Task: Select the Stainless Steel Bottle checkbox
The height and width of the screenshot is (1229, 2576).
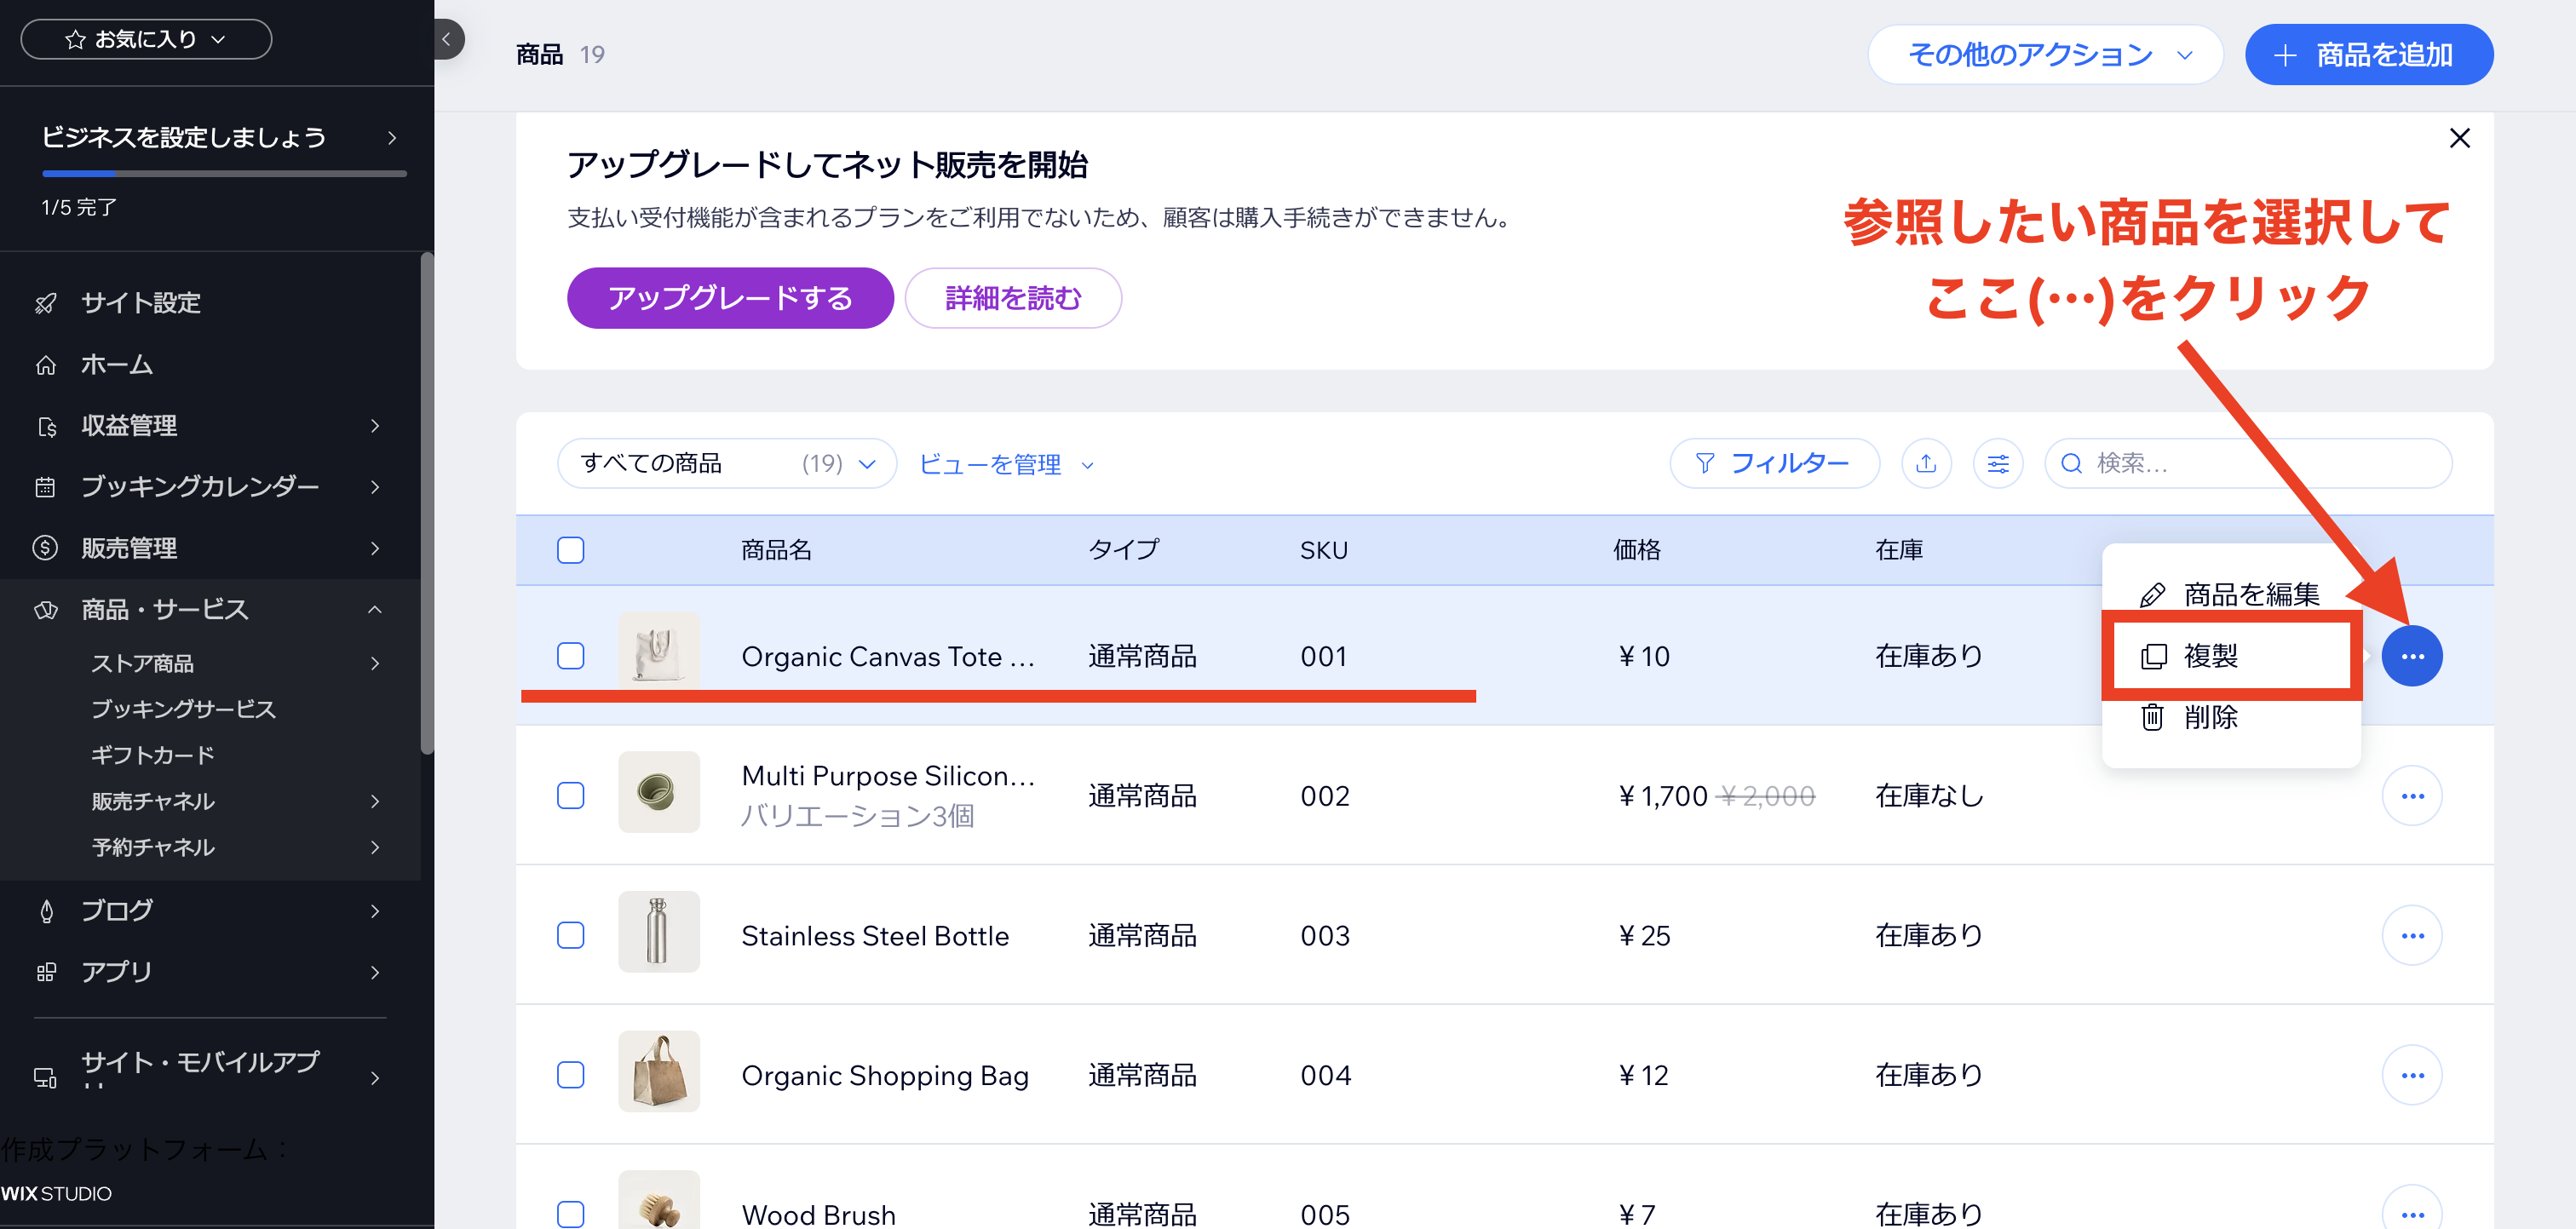Action: [x=571, y=935]
